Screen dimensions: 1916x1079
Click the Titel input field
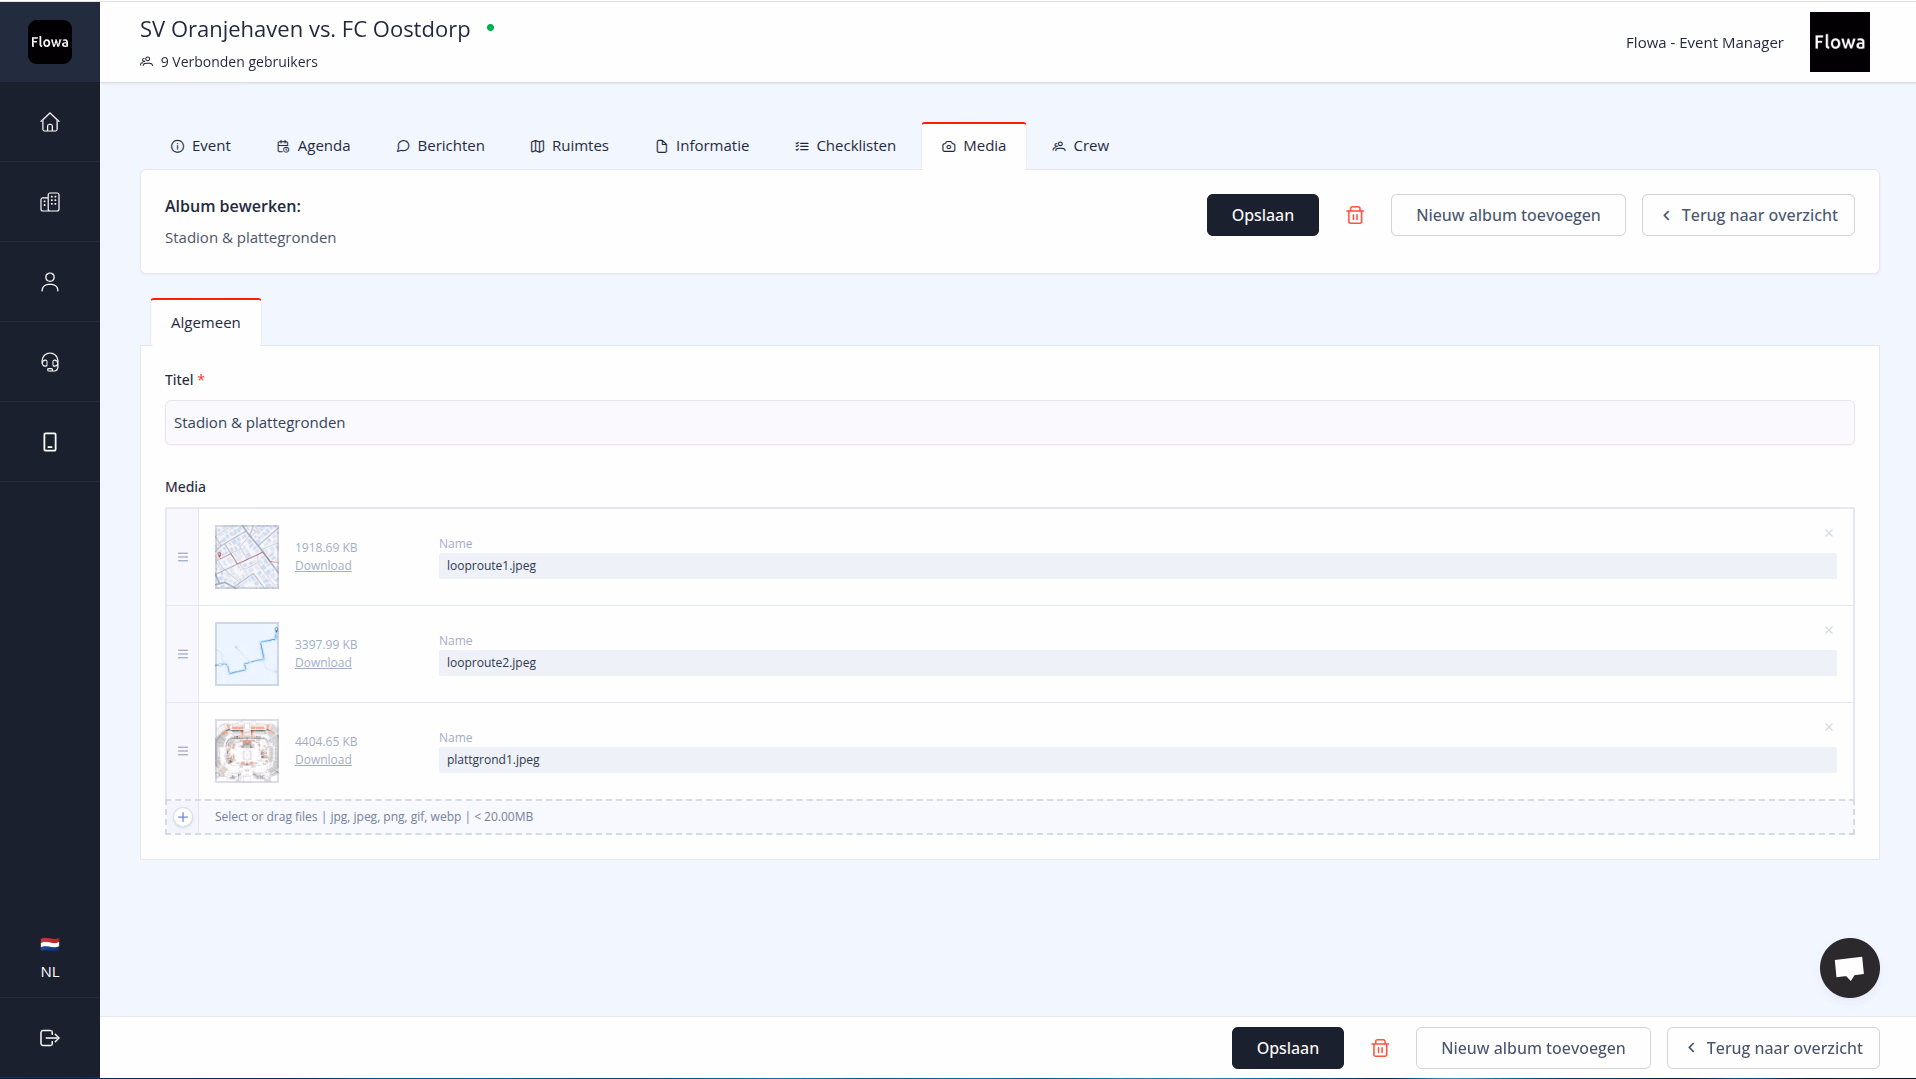1009,423
